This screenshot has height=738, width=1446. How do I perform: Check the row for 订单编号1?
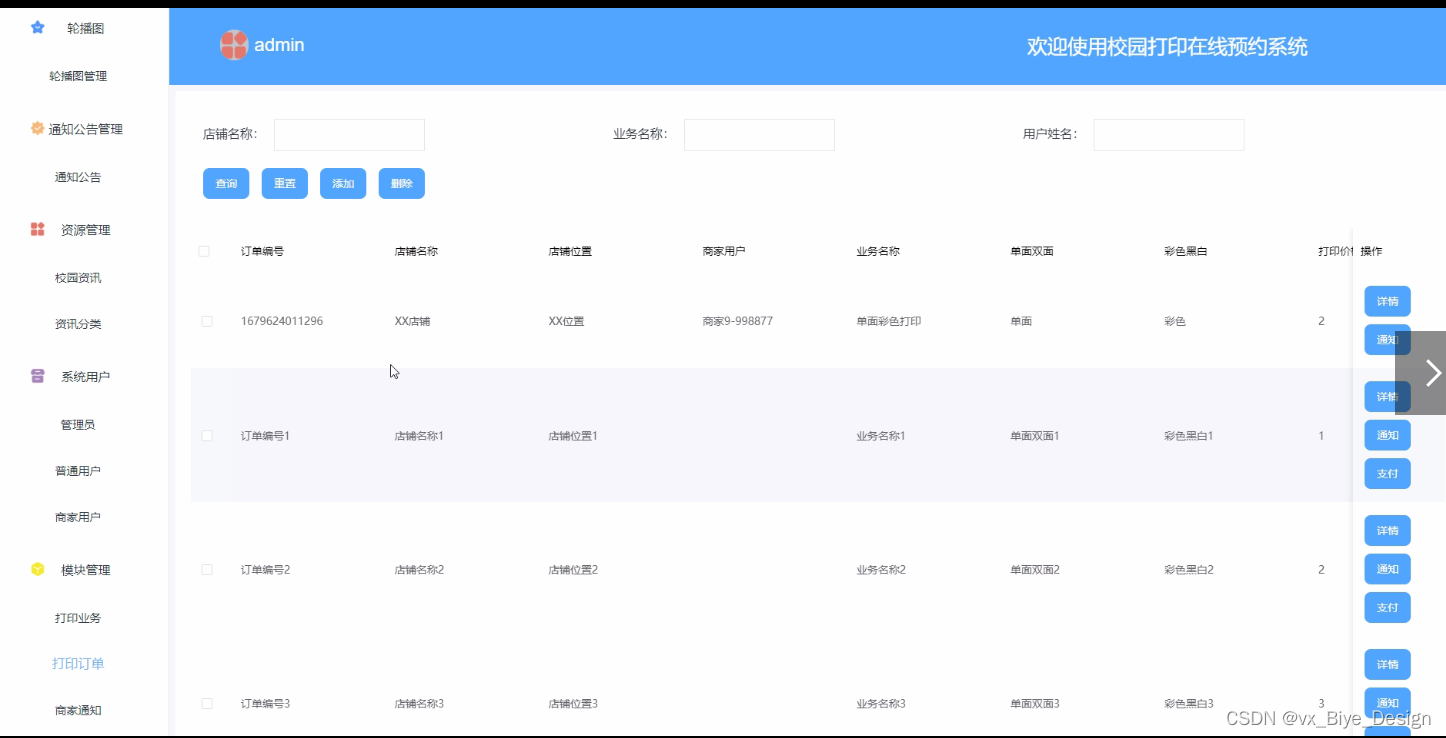[x=207, y=436]
